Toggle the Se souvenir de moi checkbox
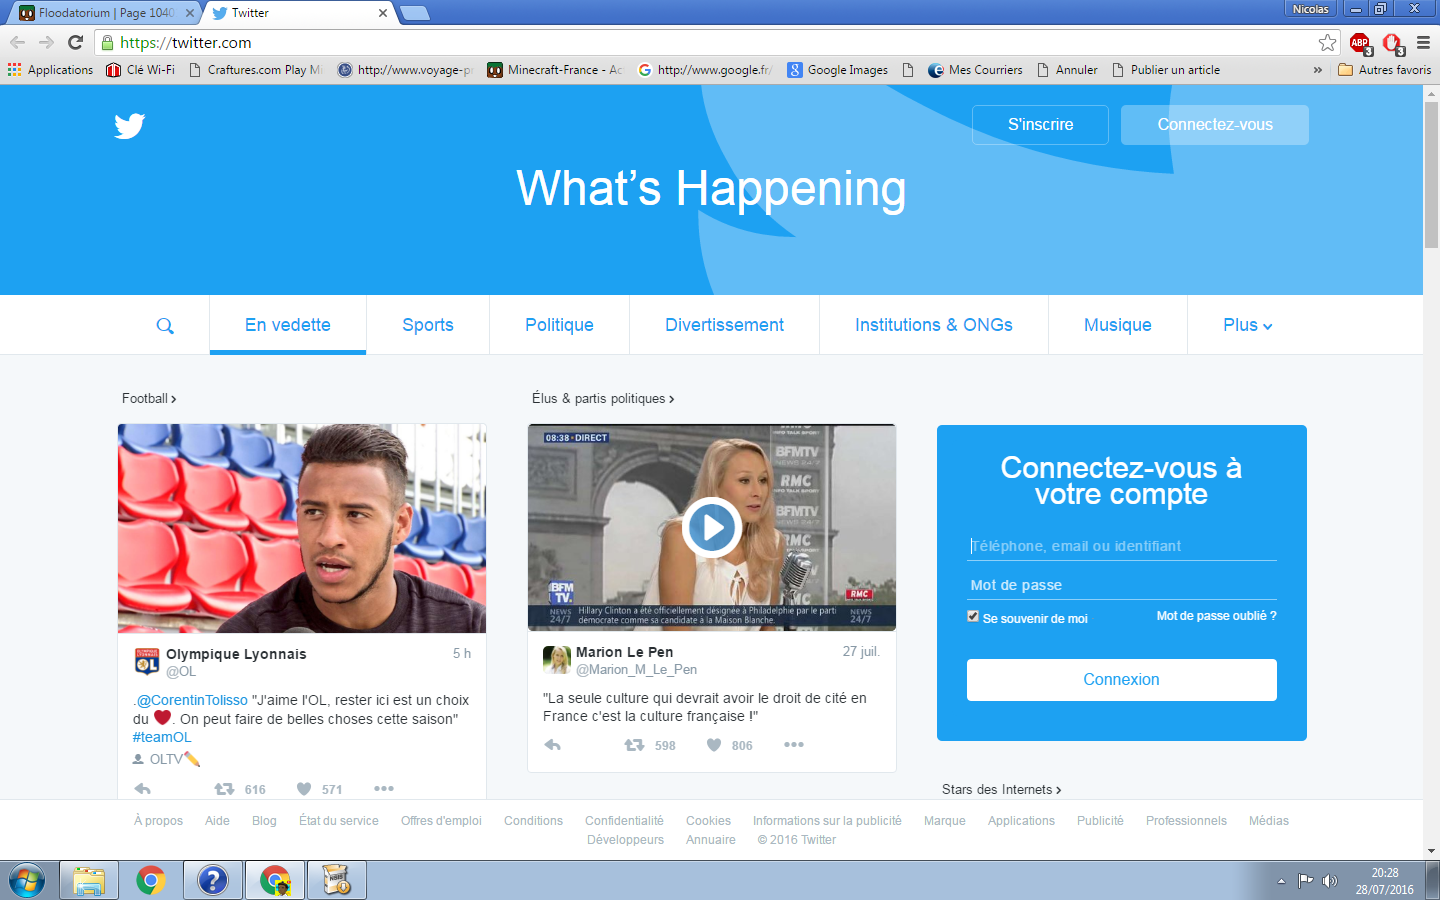Image resolution: width=1440 pixels, height=900 pixels. [973, 616]
